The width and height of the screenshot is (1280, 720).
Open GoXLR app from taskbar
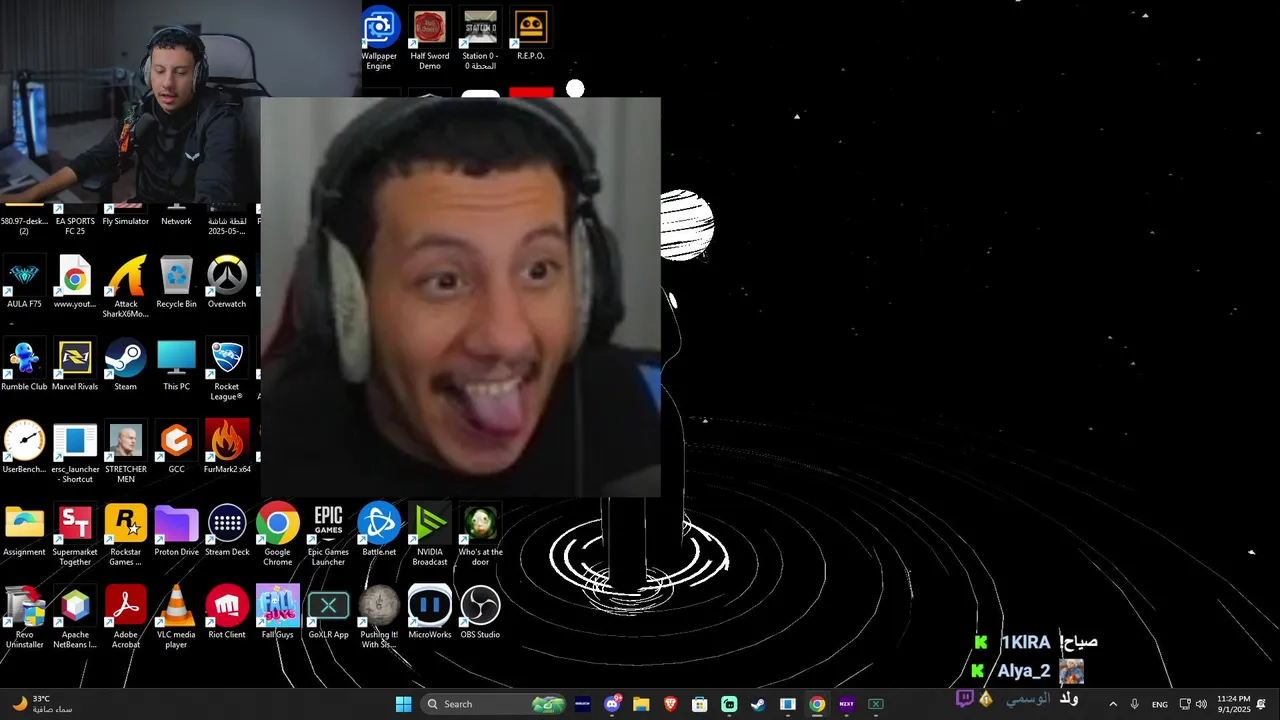(875, 704)
